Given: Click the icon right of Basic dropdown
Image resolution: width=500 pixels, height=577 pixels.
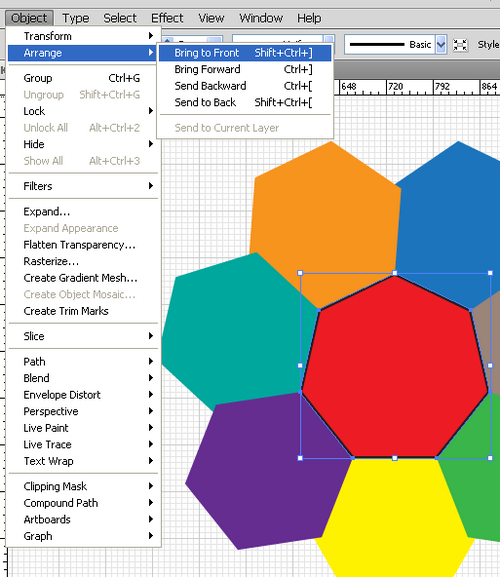Looking at the screenshot, I should pyautogui.click(x=460, y=45).
